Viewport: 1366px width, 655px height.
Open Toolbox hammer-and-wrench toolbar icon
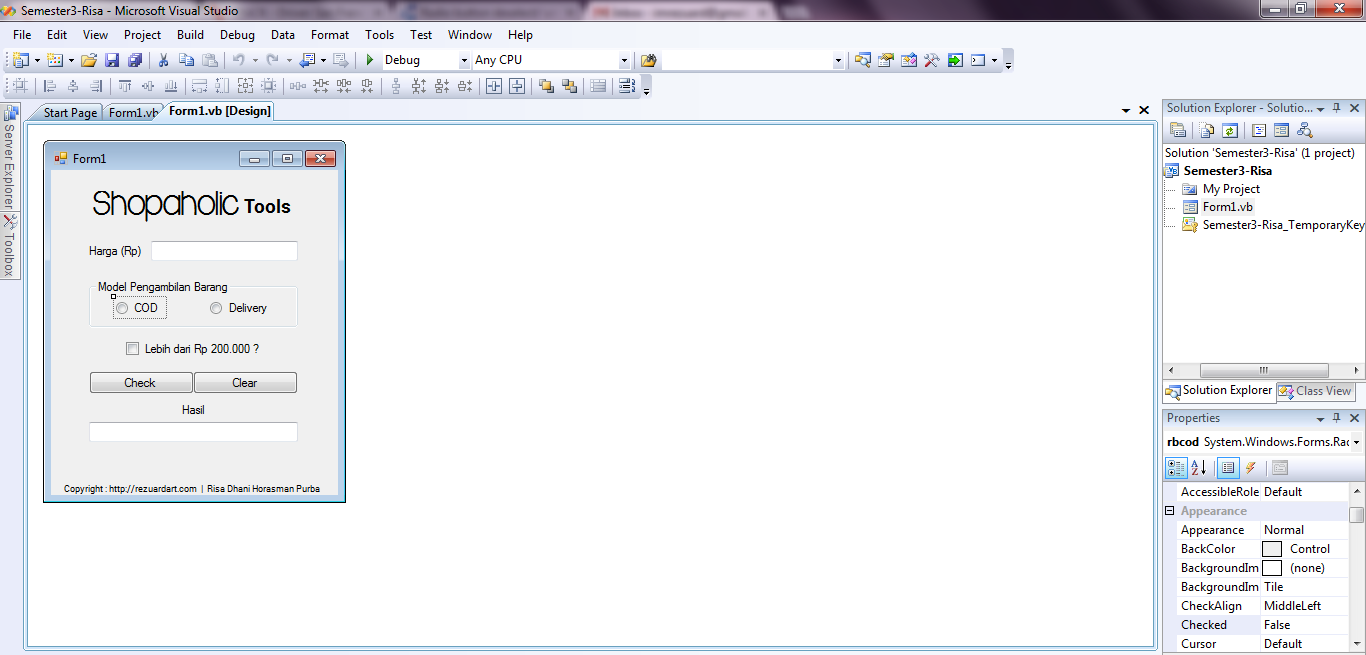point(932,60)
